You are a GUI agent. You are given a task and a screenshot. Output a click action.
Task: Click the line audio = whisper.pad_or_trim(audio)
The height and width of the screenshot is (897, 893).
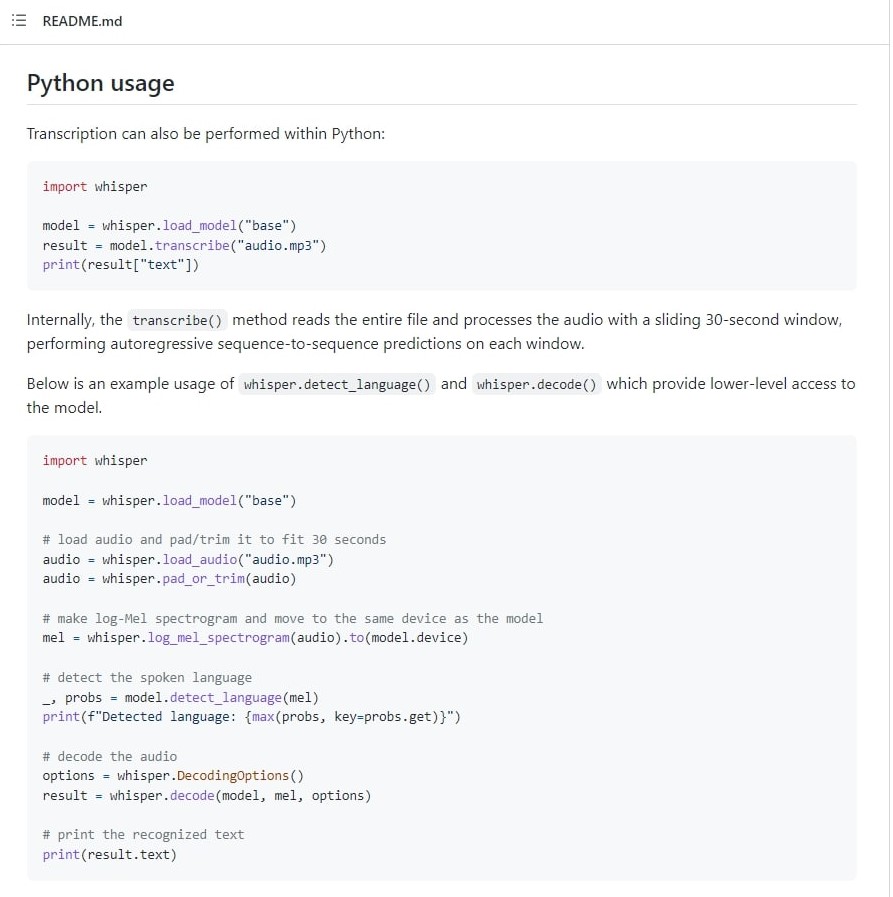[169, 579]
